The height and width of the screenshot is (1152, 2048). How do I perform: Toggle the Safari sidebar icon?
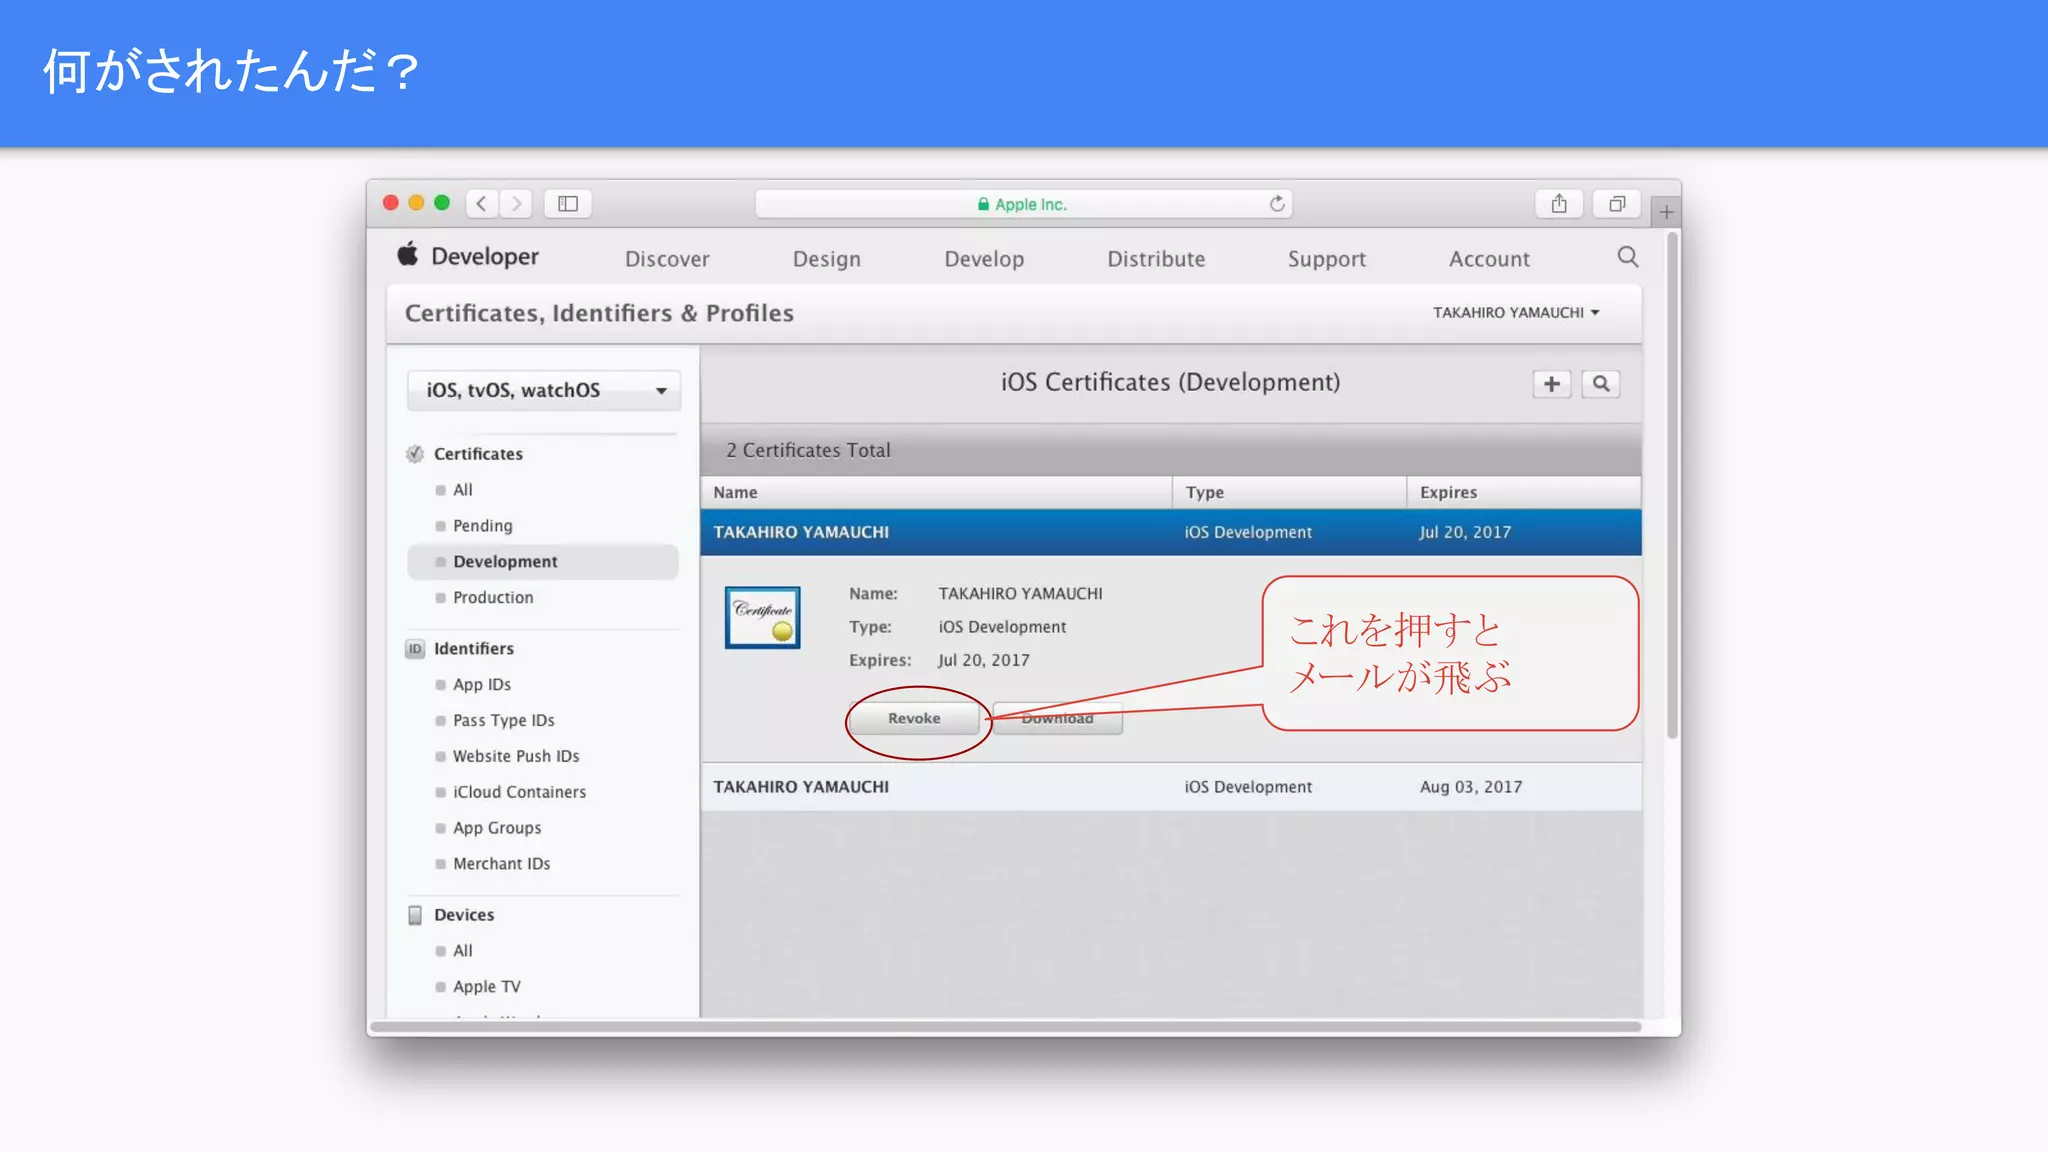coord(568,204)
